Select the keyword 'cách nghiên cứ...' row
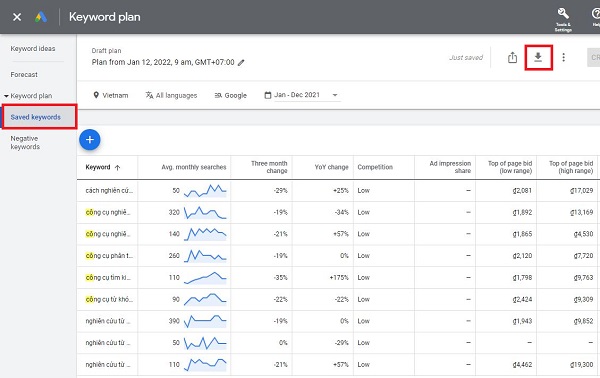 click(109, 191)
